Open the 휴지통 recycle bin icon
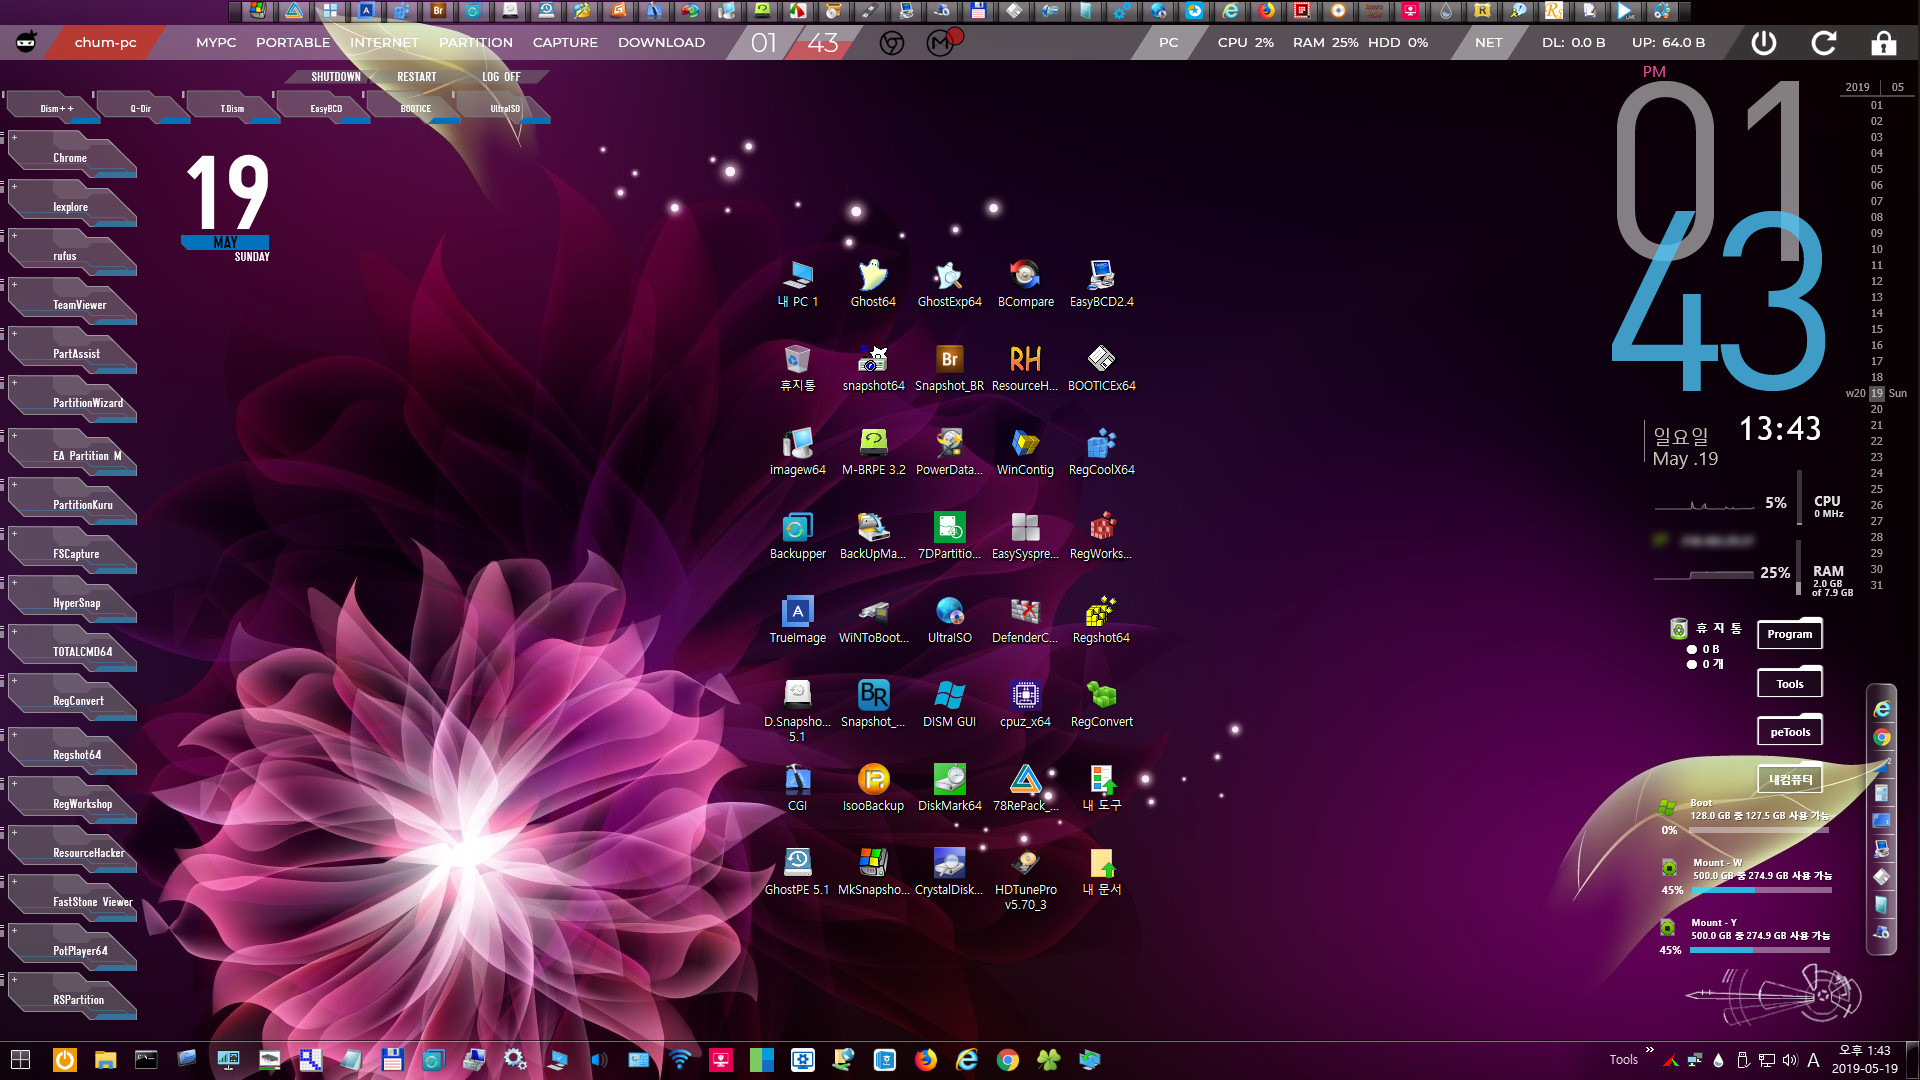The height and width of the screenshot is (1080, 1920). (x=797, y=368)
